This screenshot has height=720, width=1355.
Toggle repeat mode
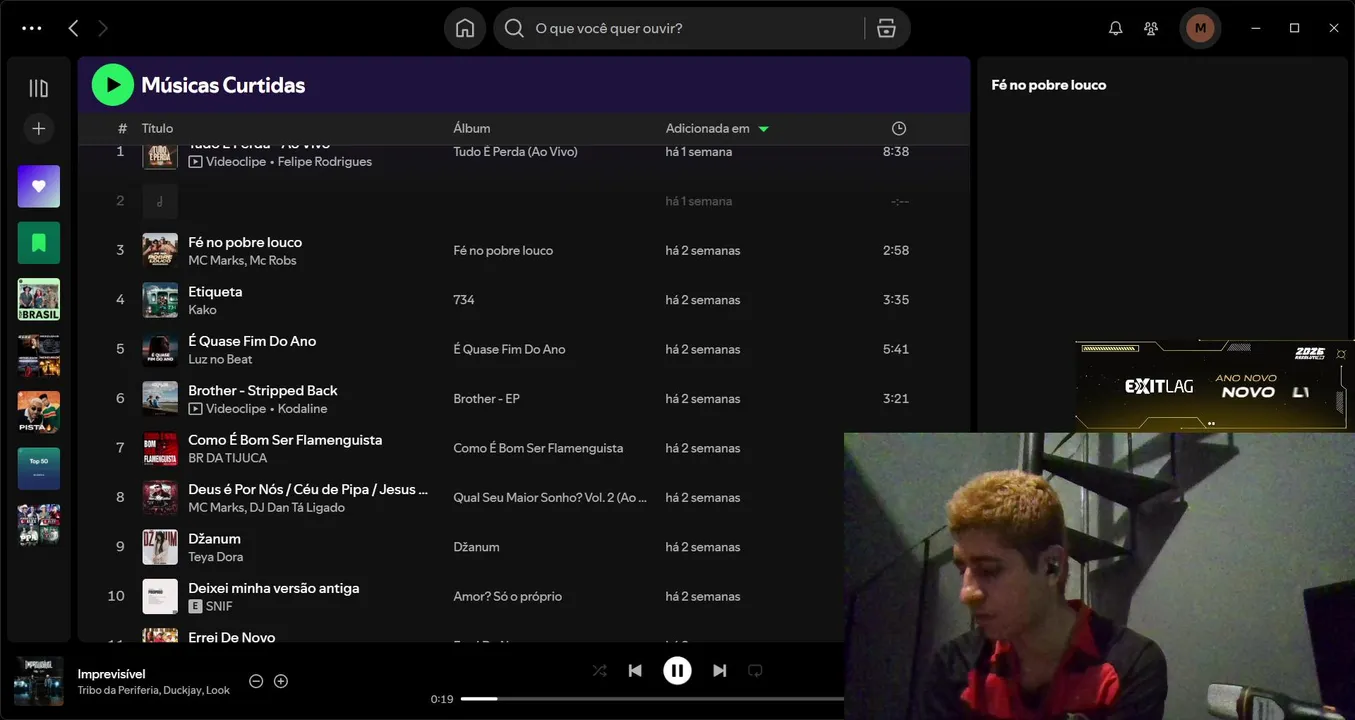pos(756,671)
